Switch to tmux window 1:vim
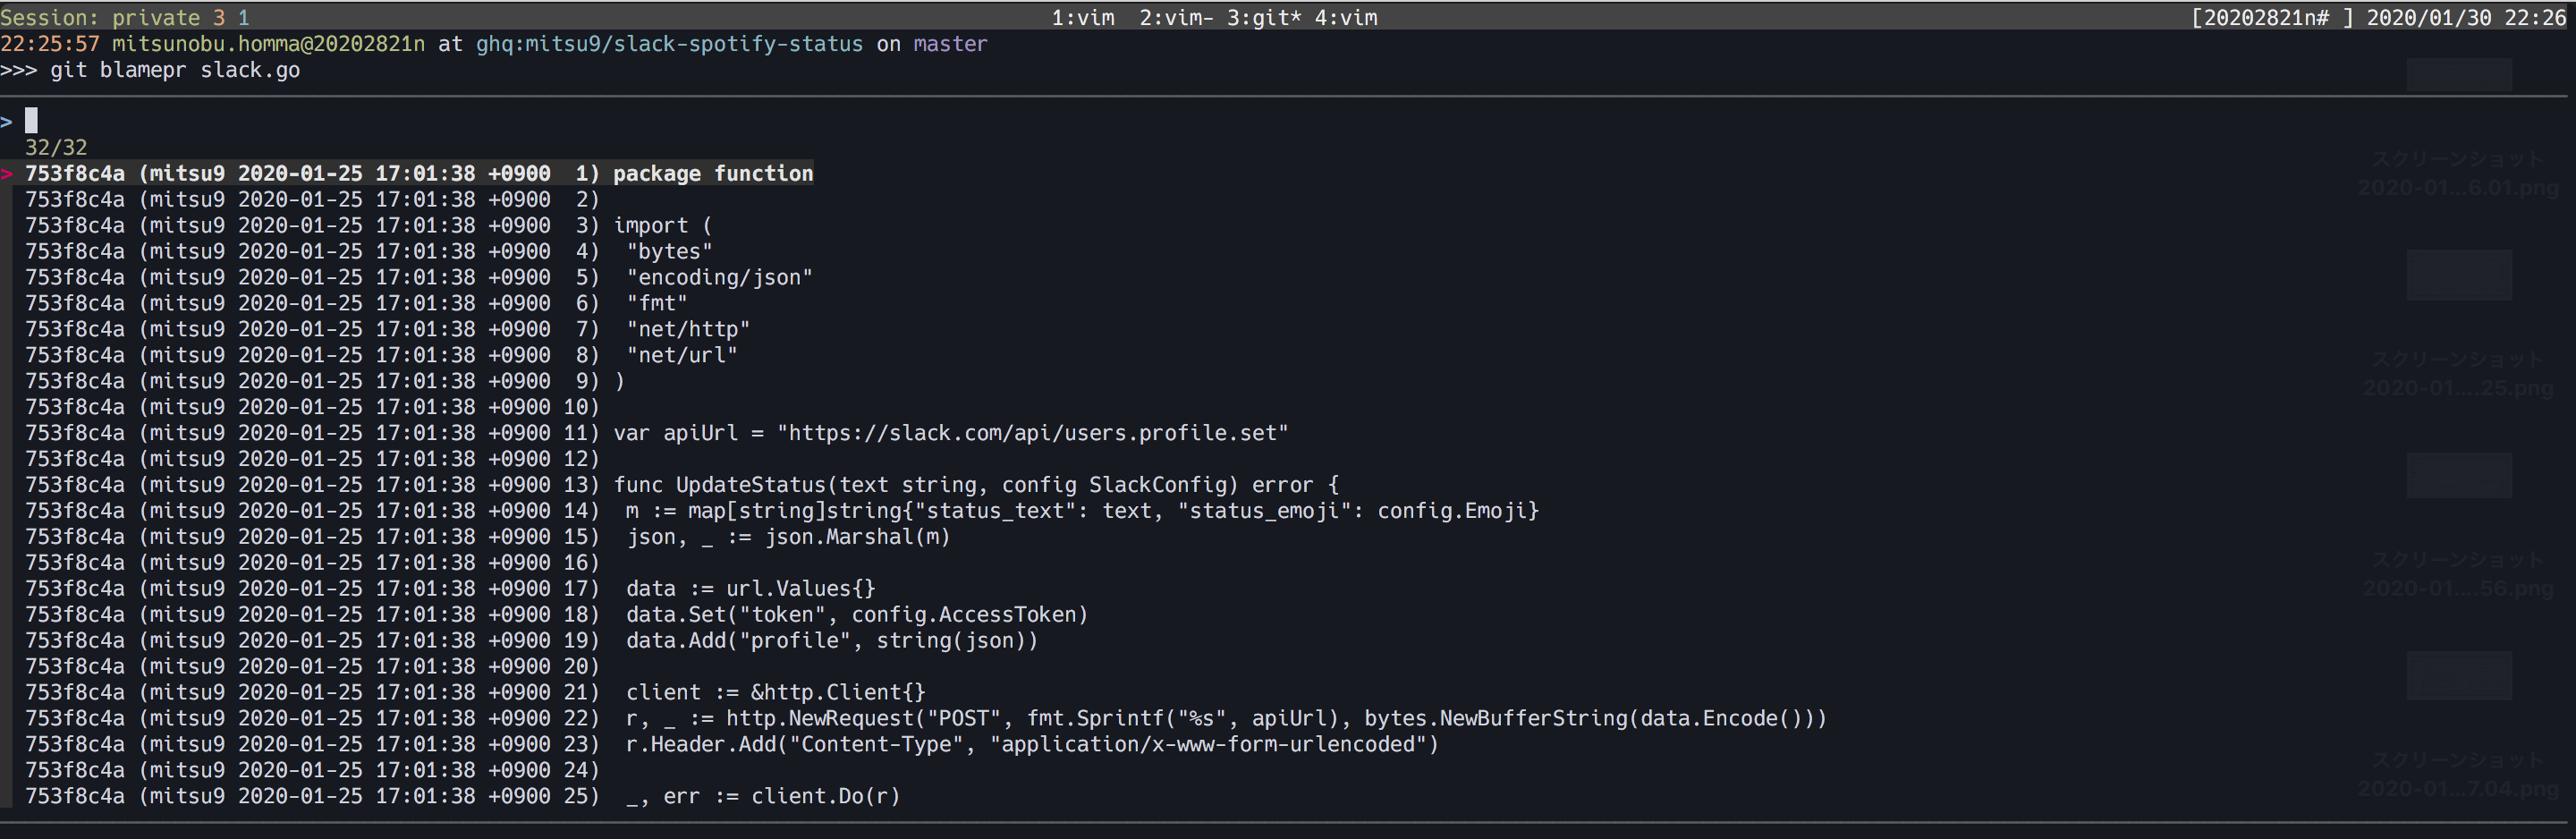Image resolution: width=2576 pixels, height=839 pixels. point(1082,17)
